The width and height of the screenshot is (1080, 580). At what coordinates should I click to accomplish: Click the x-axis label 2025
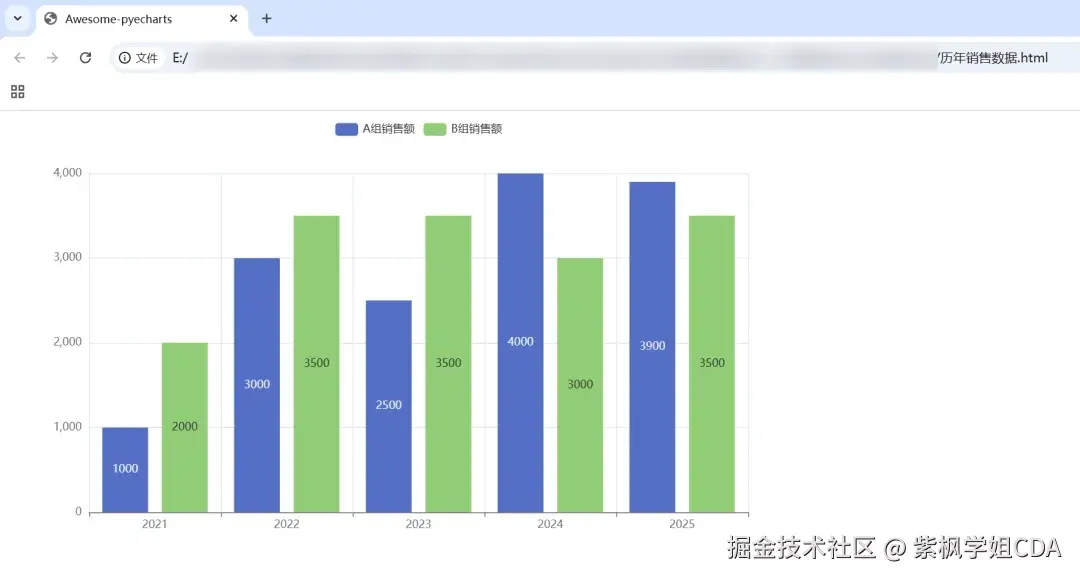[x=682, y=524]
